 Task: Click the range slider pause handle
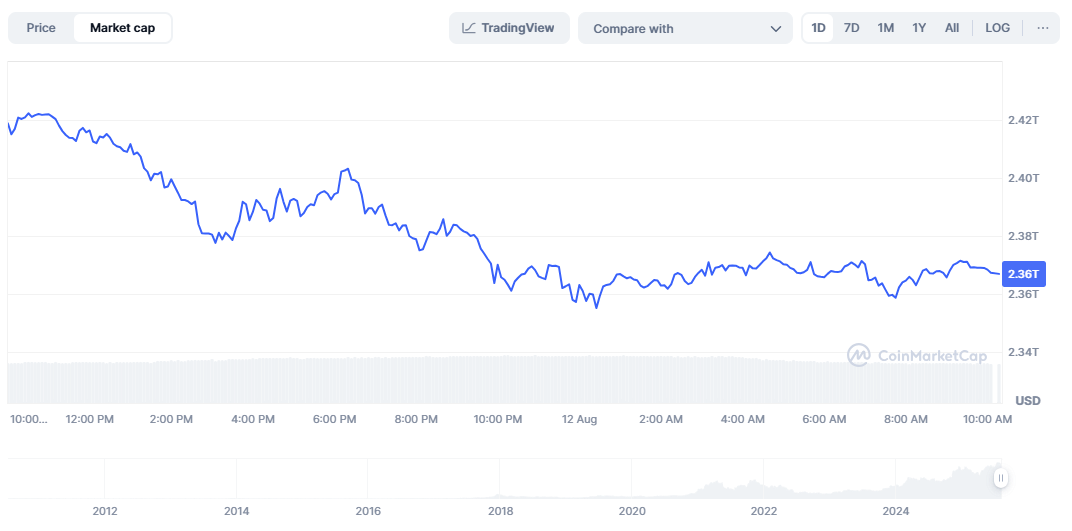click(x=1001, y=478)
